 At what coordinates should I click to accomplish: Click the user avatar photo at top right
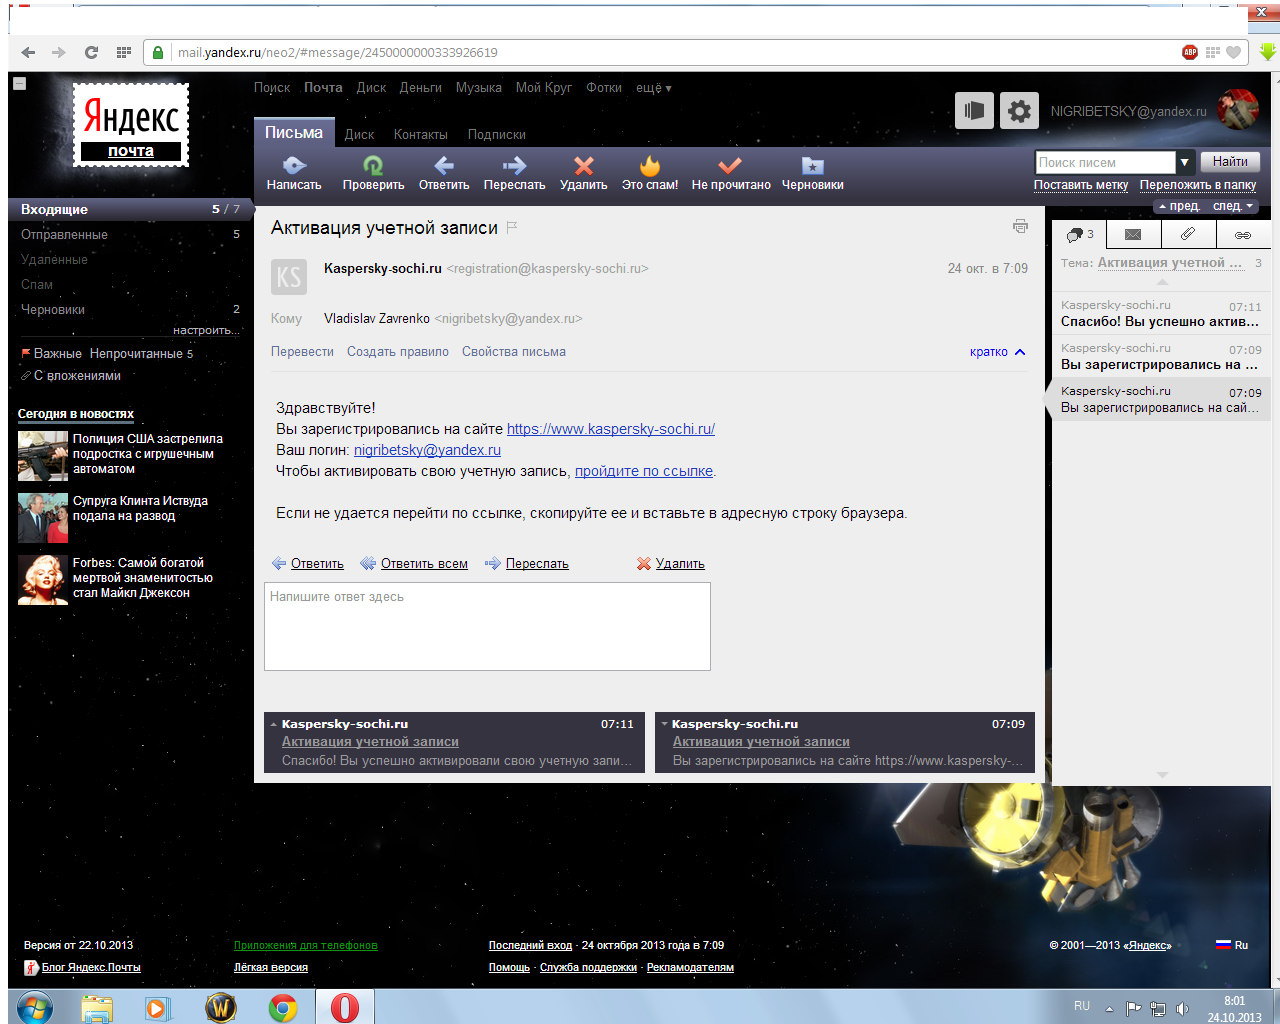(1238, 109)
